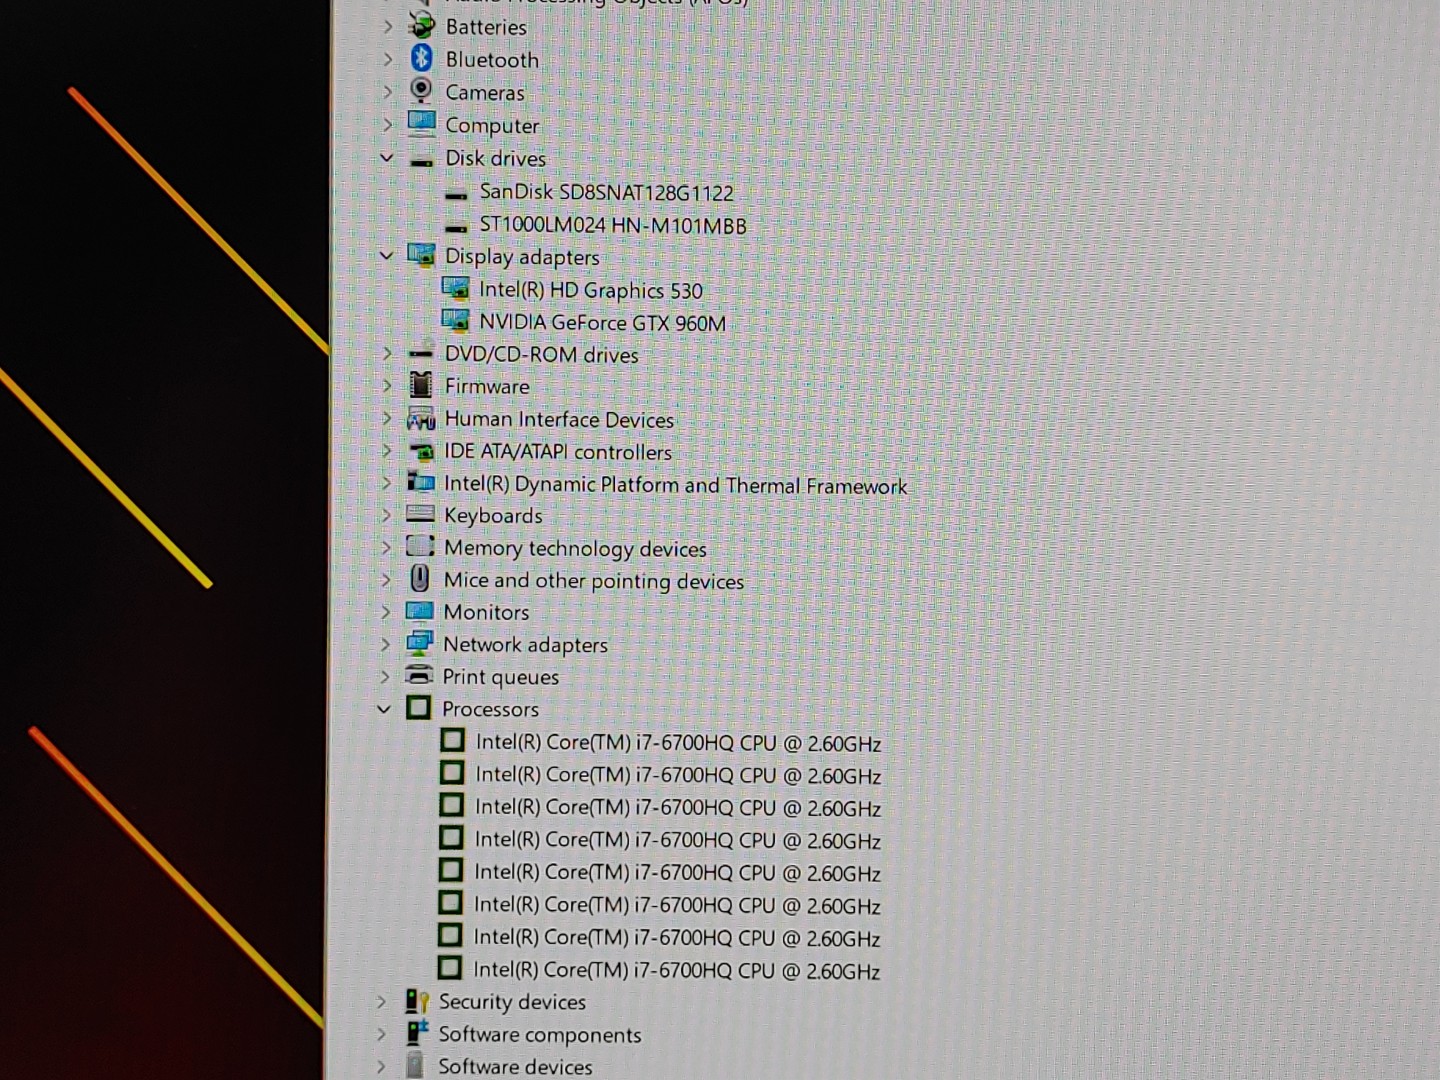Select the NVIDIA GeForce GTX 960M adapter

(x=602, y=323)
